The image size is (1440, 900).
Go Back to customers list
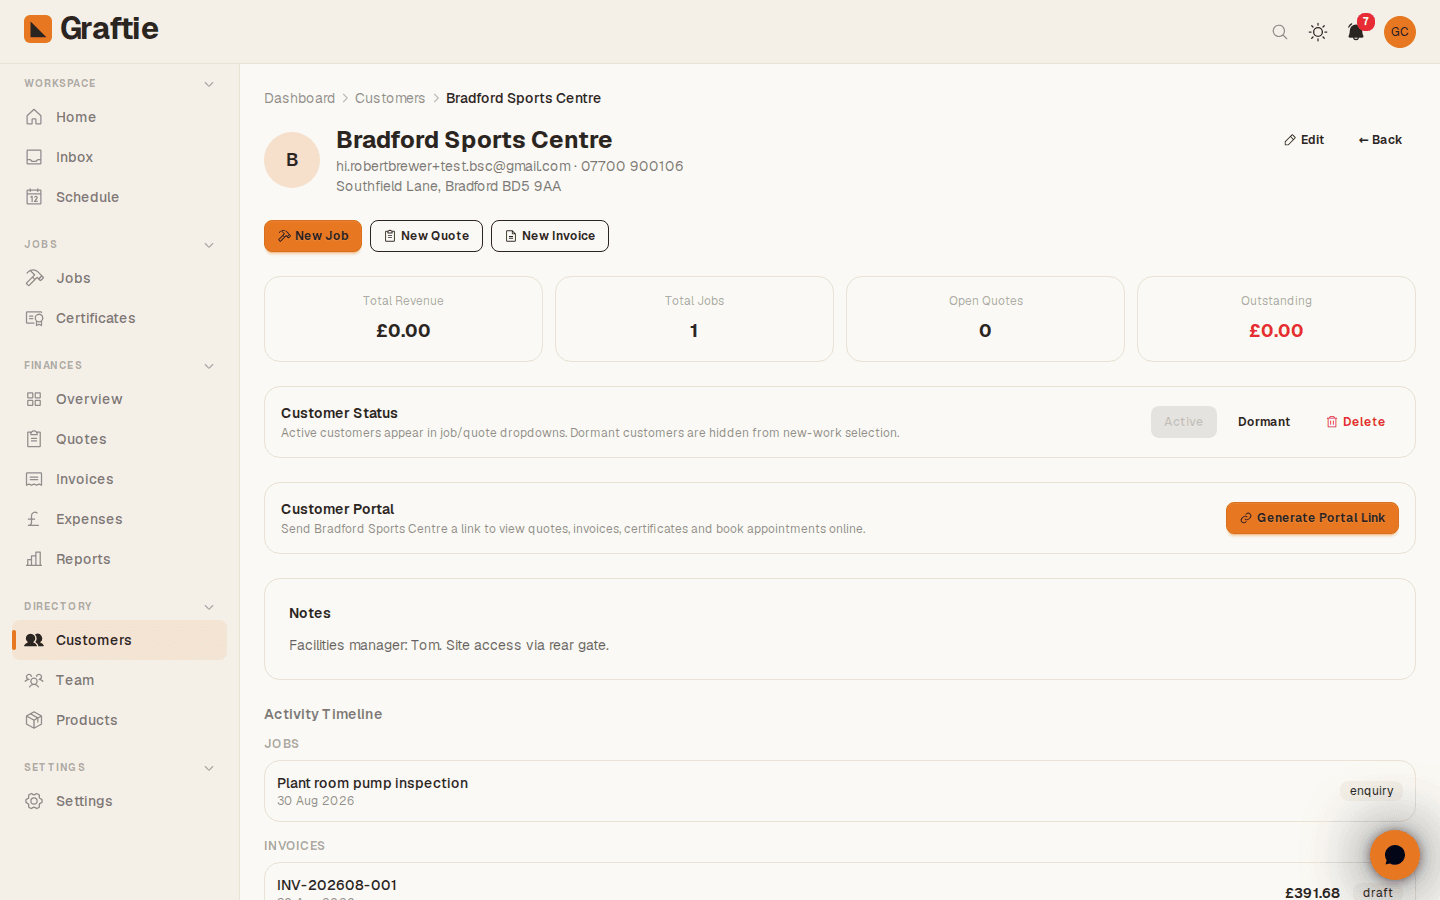coord(1380,140)
